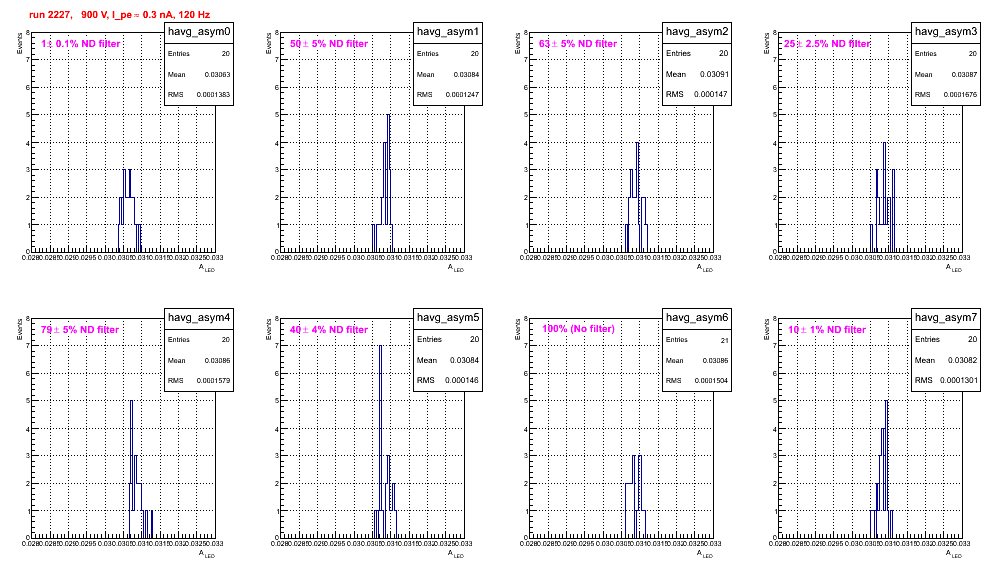
Task: Click the histogram peak in havg_asym1 plot
Action: click(x=388, y=183)
